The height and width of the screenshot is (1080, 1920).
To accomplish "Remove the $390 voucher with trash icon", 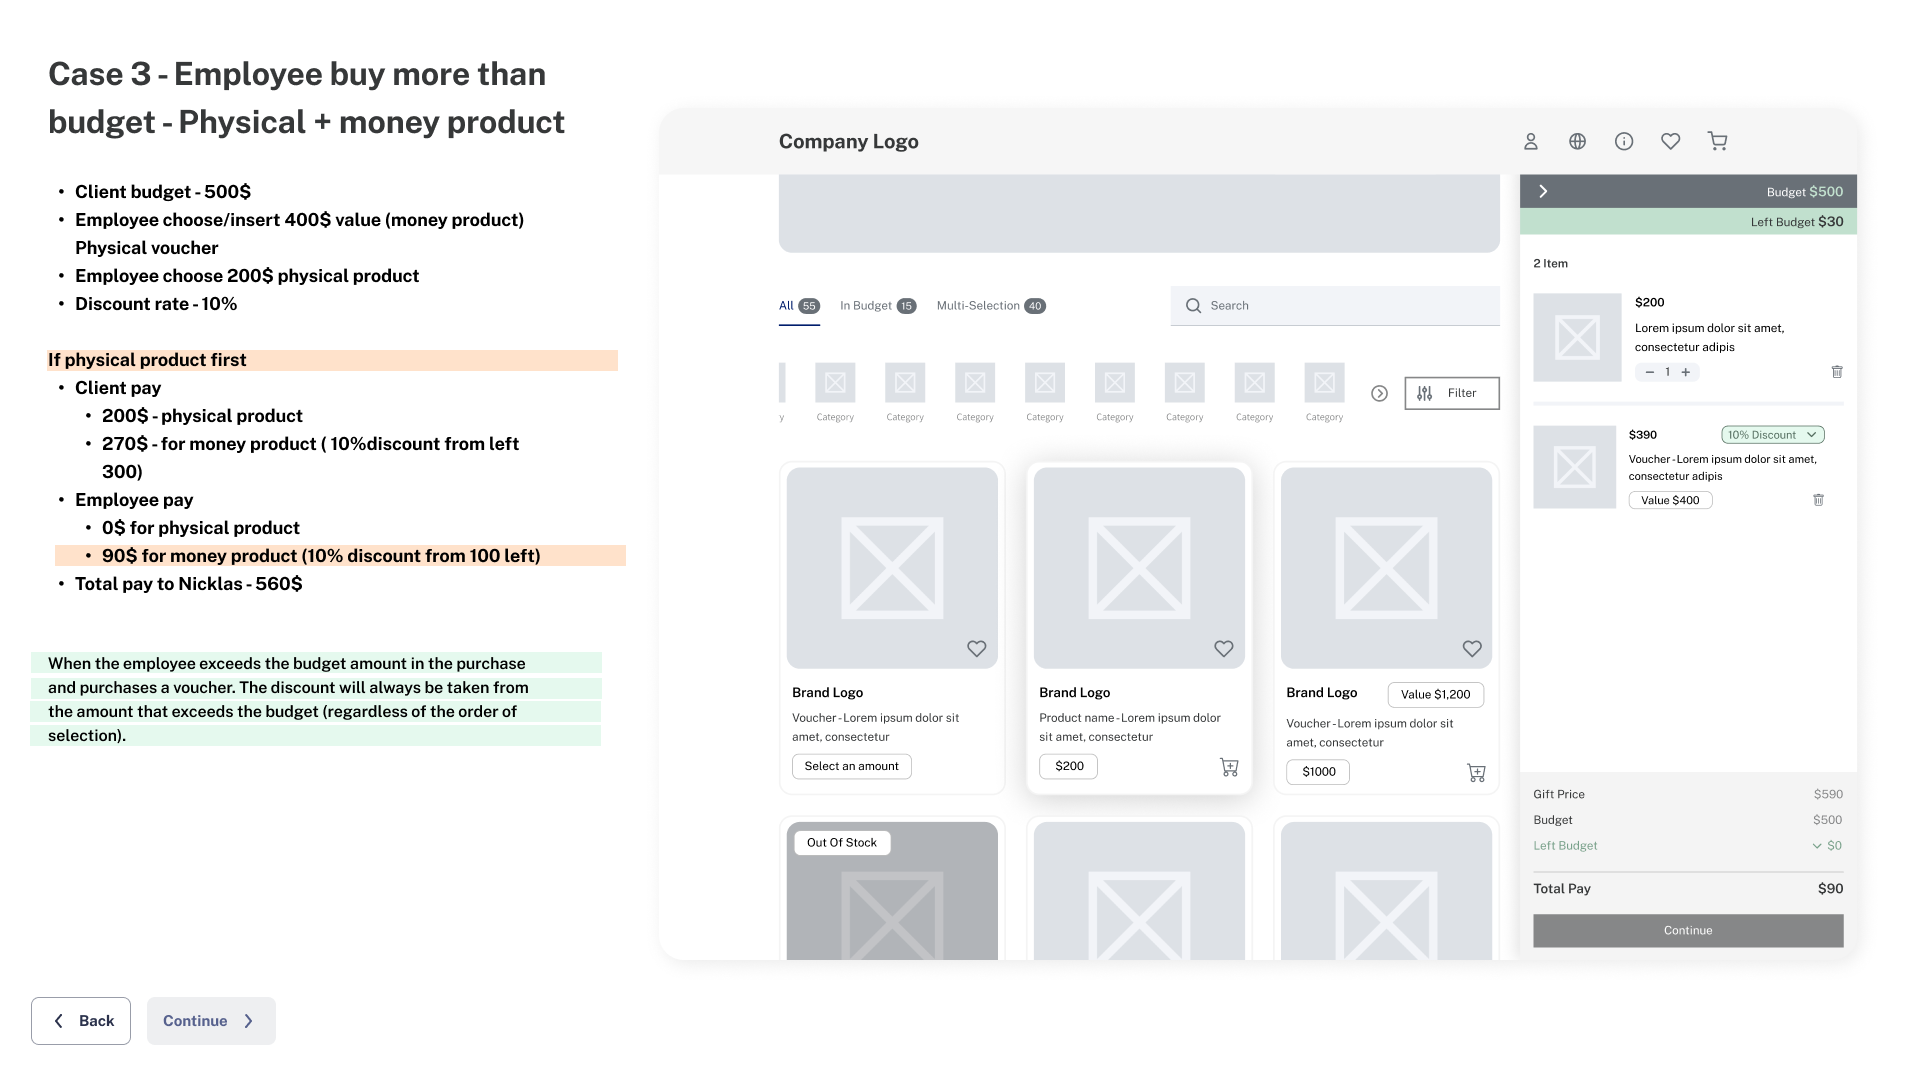I will click(1818, 499).
